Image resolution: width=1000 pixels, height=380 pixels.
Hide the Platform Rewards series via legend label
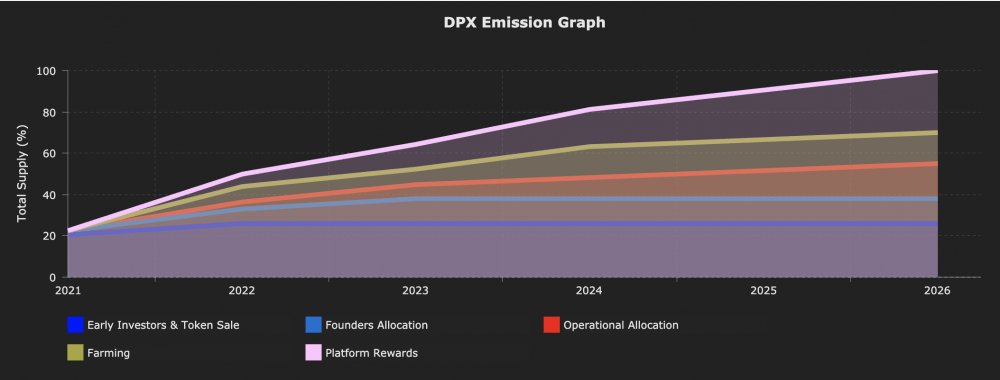tap(371, 353)
